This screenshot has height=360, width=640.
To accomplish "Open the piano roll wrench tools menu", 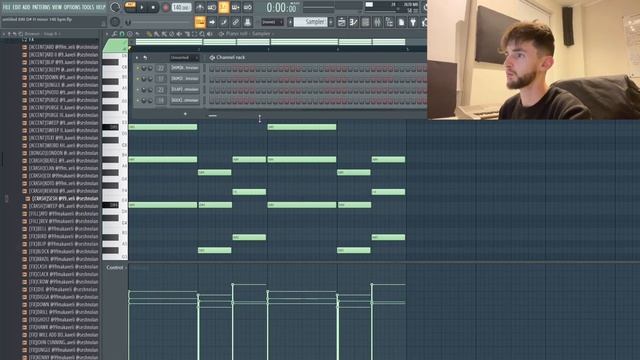I will coord(115,34).
